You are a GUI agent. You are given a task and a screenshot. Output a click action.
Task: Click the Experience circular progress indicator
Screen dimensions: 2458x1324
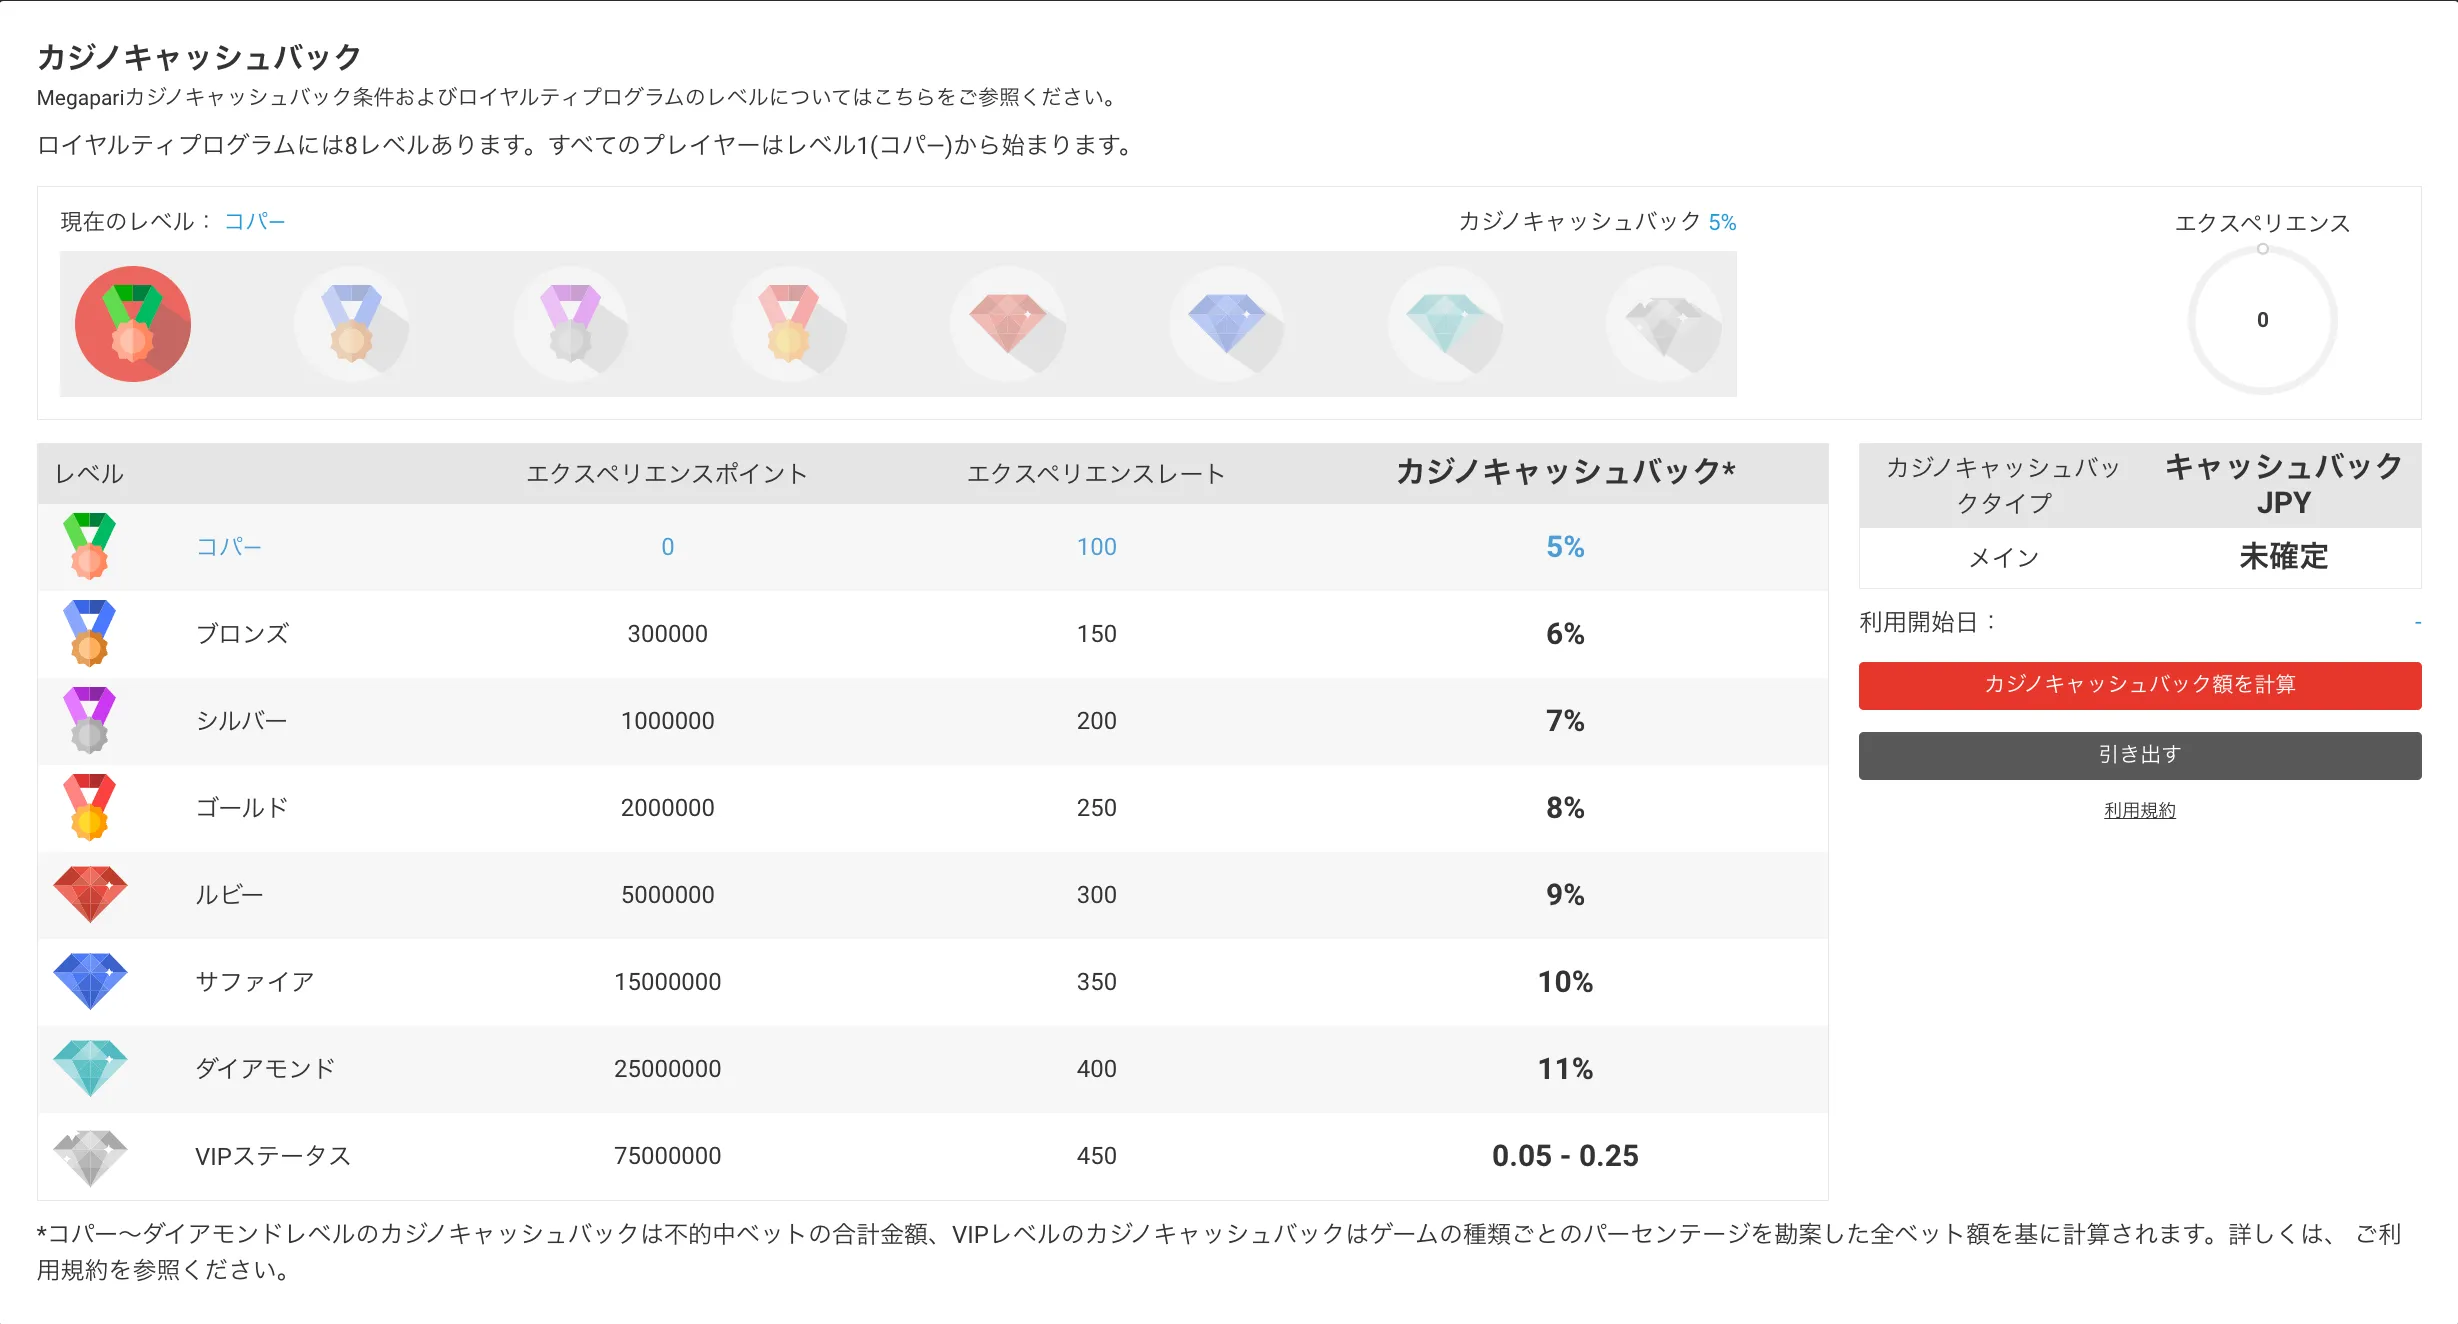(2262, 320)
